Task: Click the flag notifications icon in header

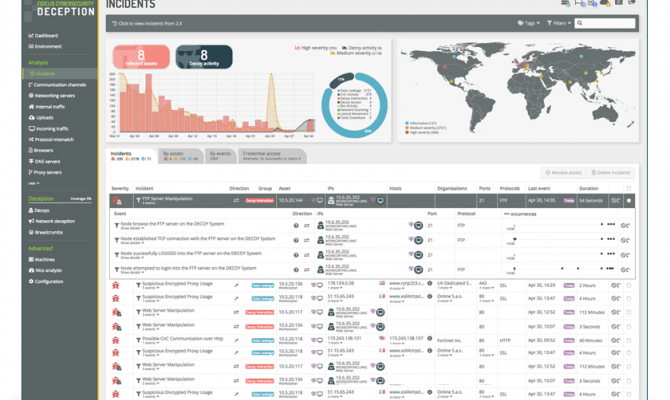Action: point(580,3)
